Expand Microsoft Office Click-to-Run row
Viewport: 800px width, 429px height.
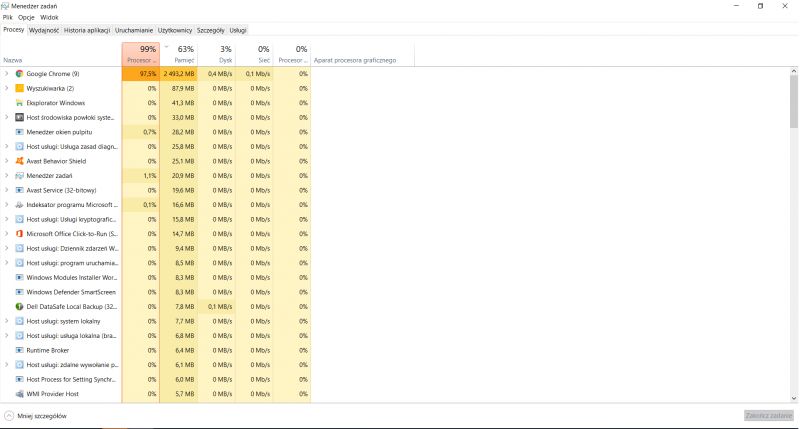(x=7, y=234)
